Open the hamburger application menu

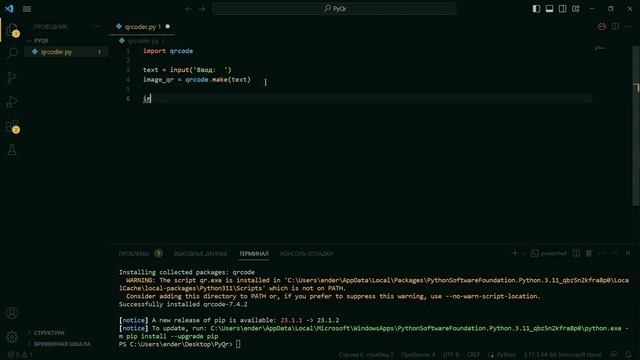(27, 9)
